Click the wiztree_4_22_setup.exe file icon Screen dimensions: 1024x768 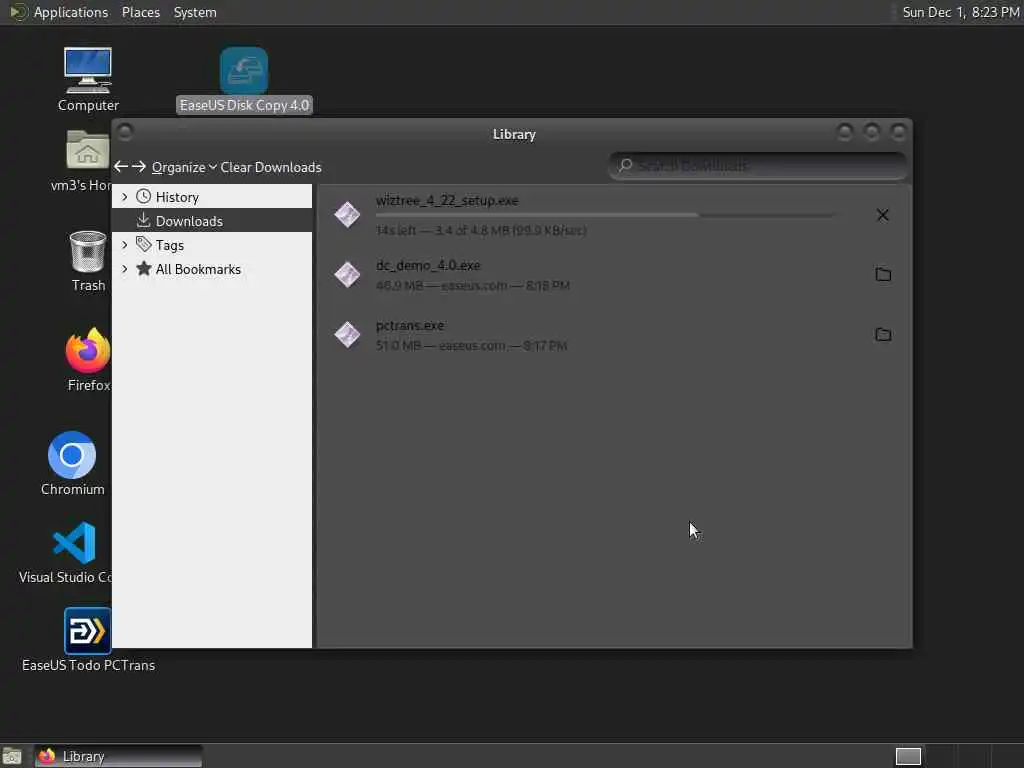pos(347,215)
